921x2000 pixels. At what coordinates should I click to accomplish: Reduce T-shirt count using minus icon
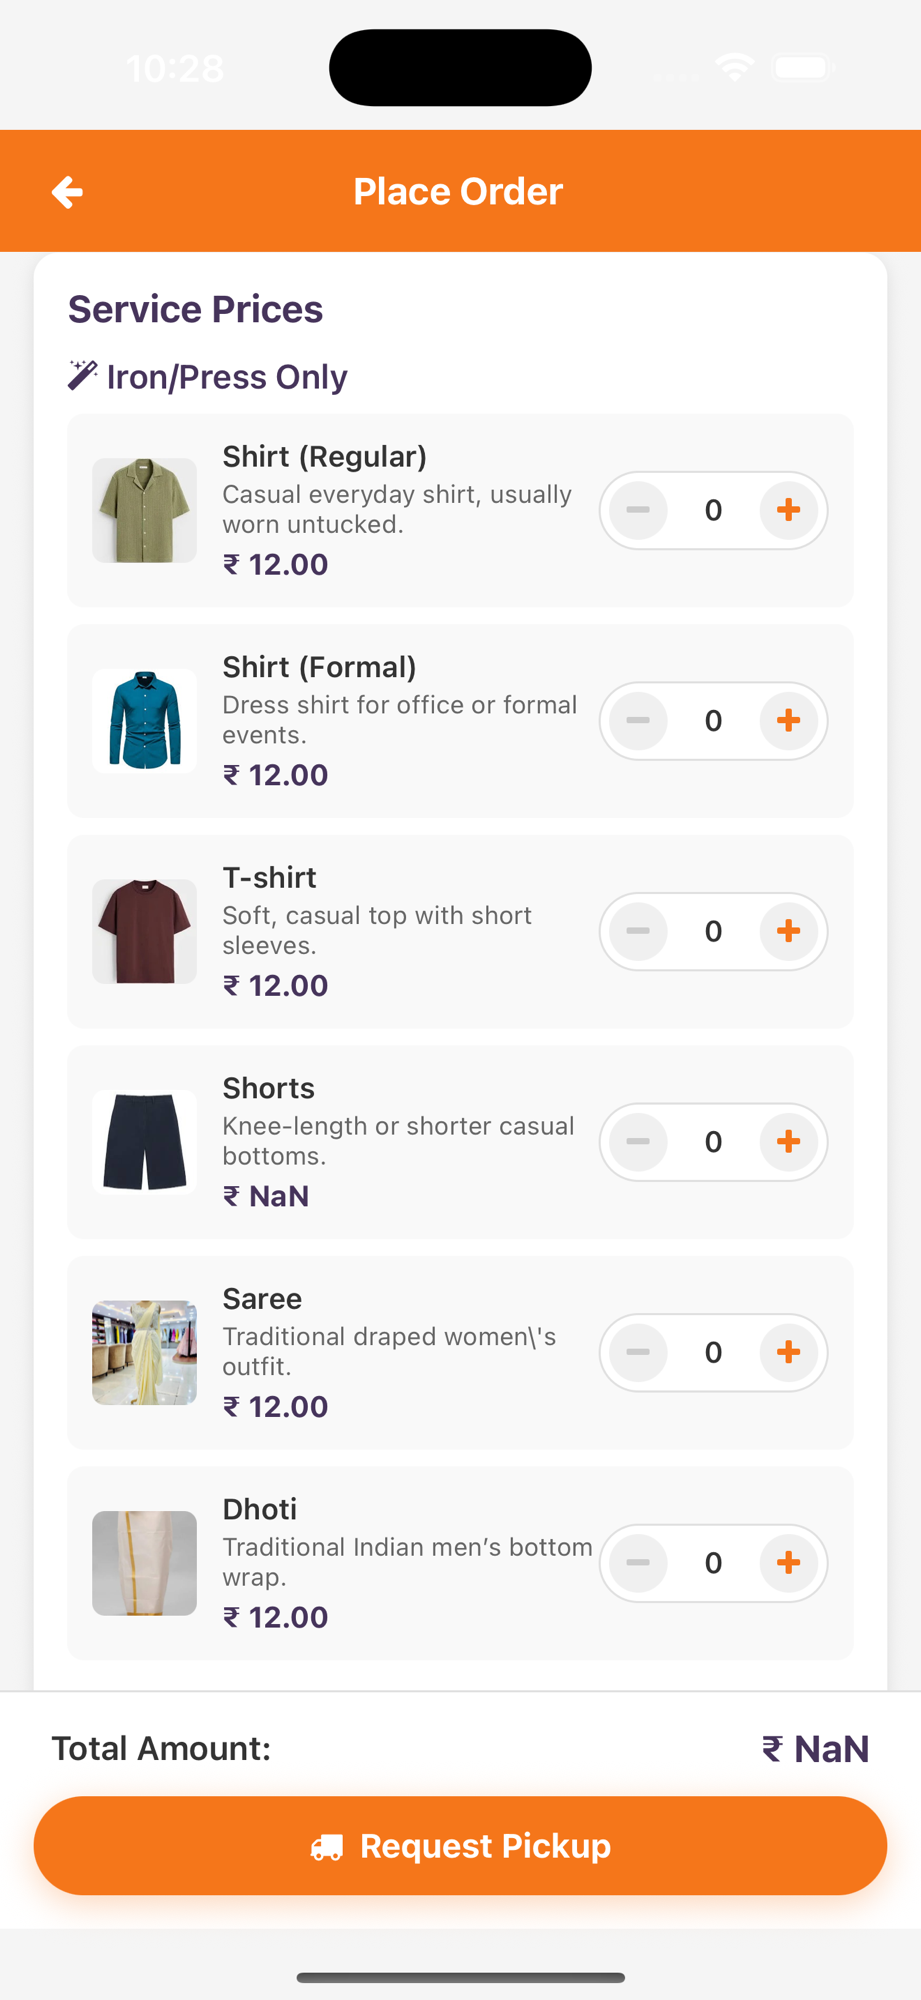(x=638, y=931)
